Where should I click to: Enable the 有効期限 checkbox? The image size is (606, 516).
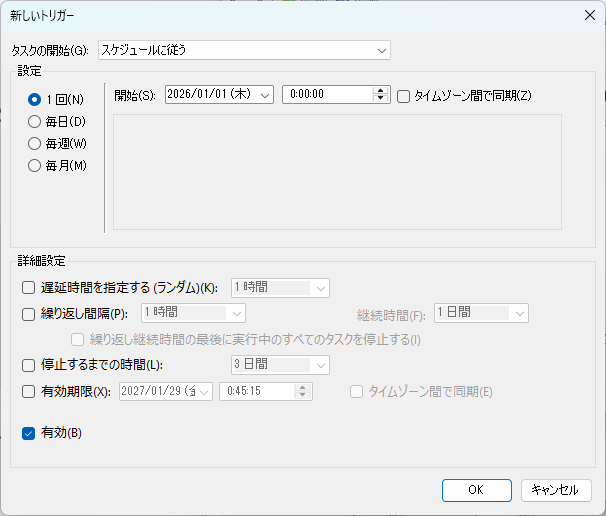pyautogui.click(x=28, y=392)
